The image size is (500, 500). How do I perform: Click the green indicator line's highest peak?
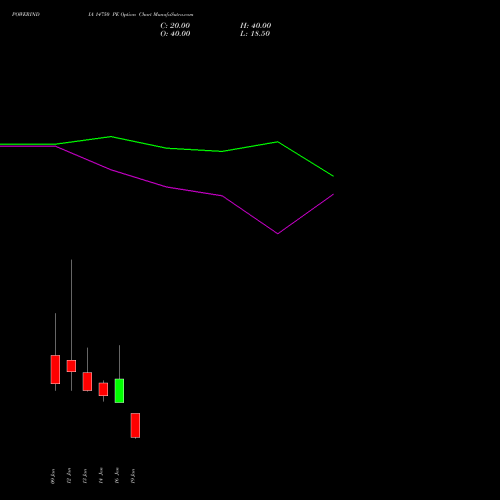coord(111,136)
